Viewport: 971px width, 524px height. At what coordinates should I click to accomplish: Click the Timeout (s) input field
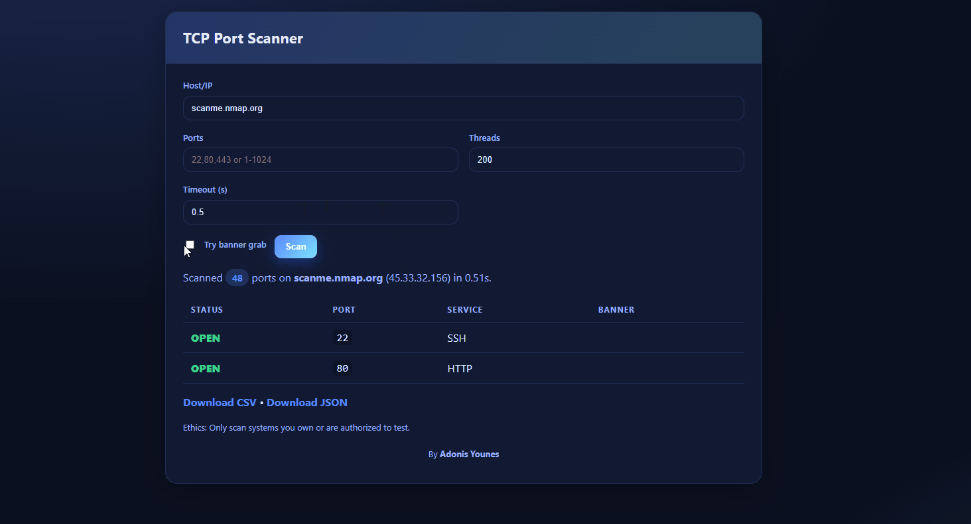click(320, 212)
